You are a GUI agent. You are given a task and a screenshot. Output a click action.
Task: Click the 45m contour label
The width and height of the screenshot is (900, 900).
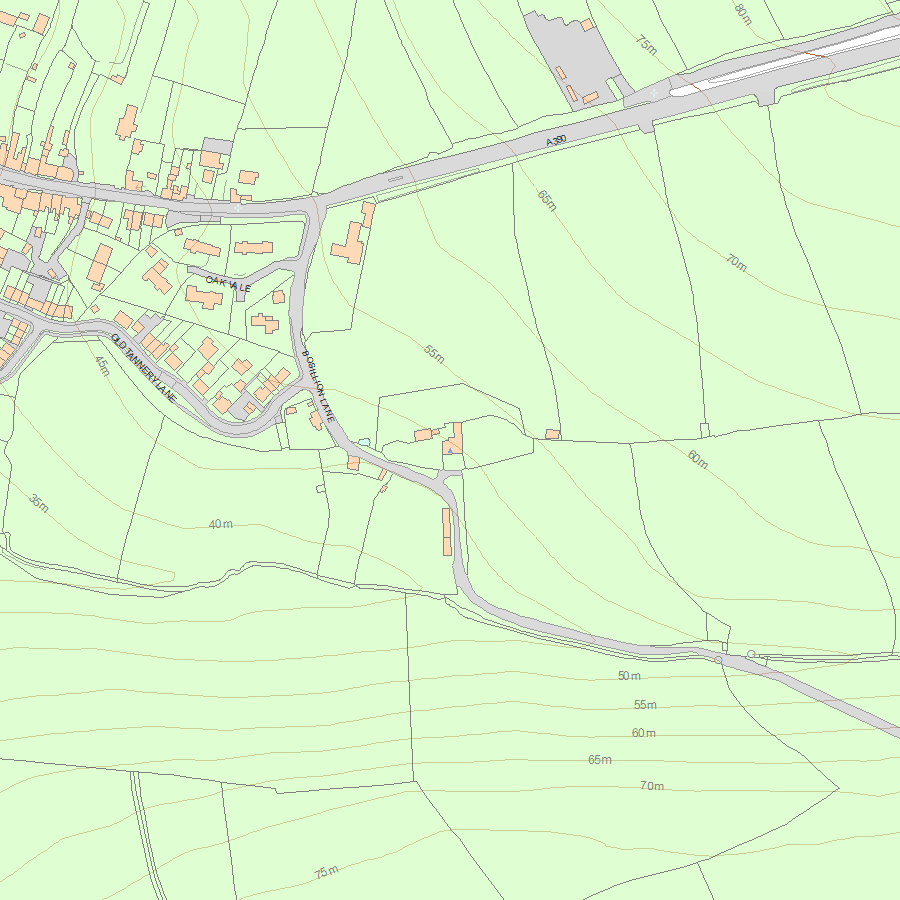click(x=102, y=366)
